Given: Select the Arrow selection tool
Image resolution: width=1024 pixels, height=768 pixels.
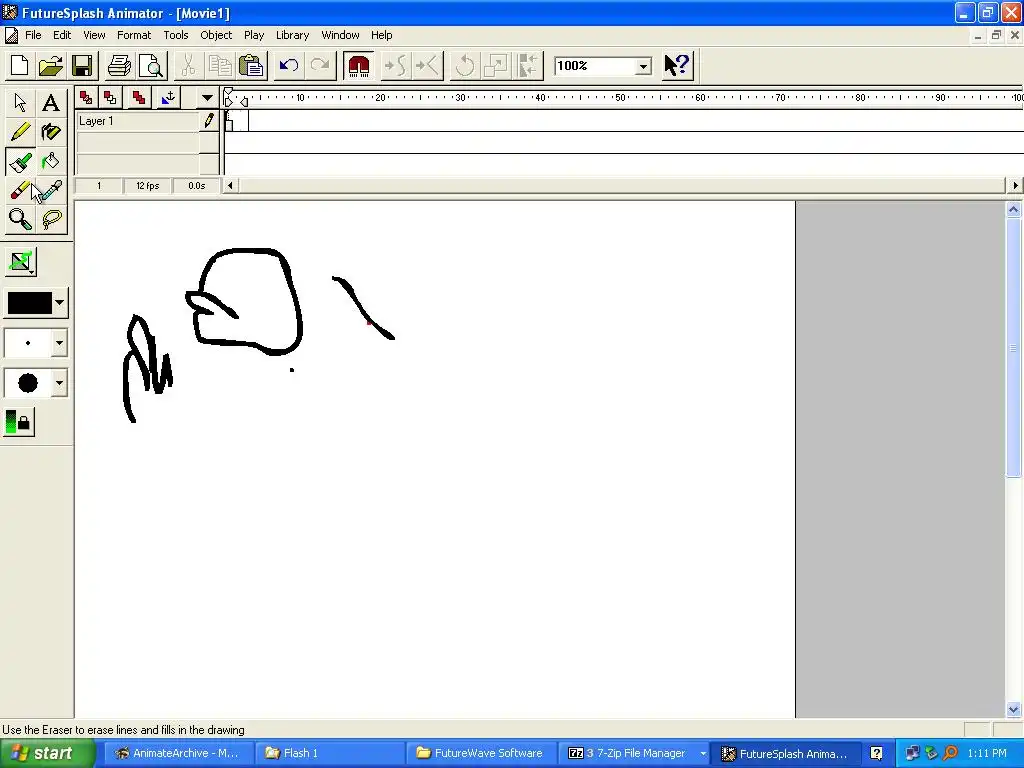Looking at the screenshot, I should coord(20,103).
